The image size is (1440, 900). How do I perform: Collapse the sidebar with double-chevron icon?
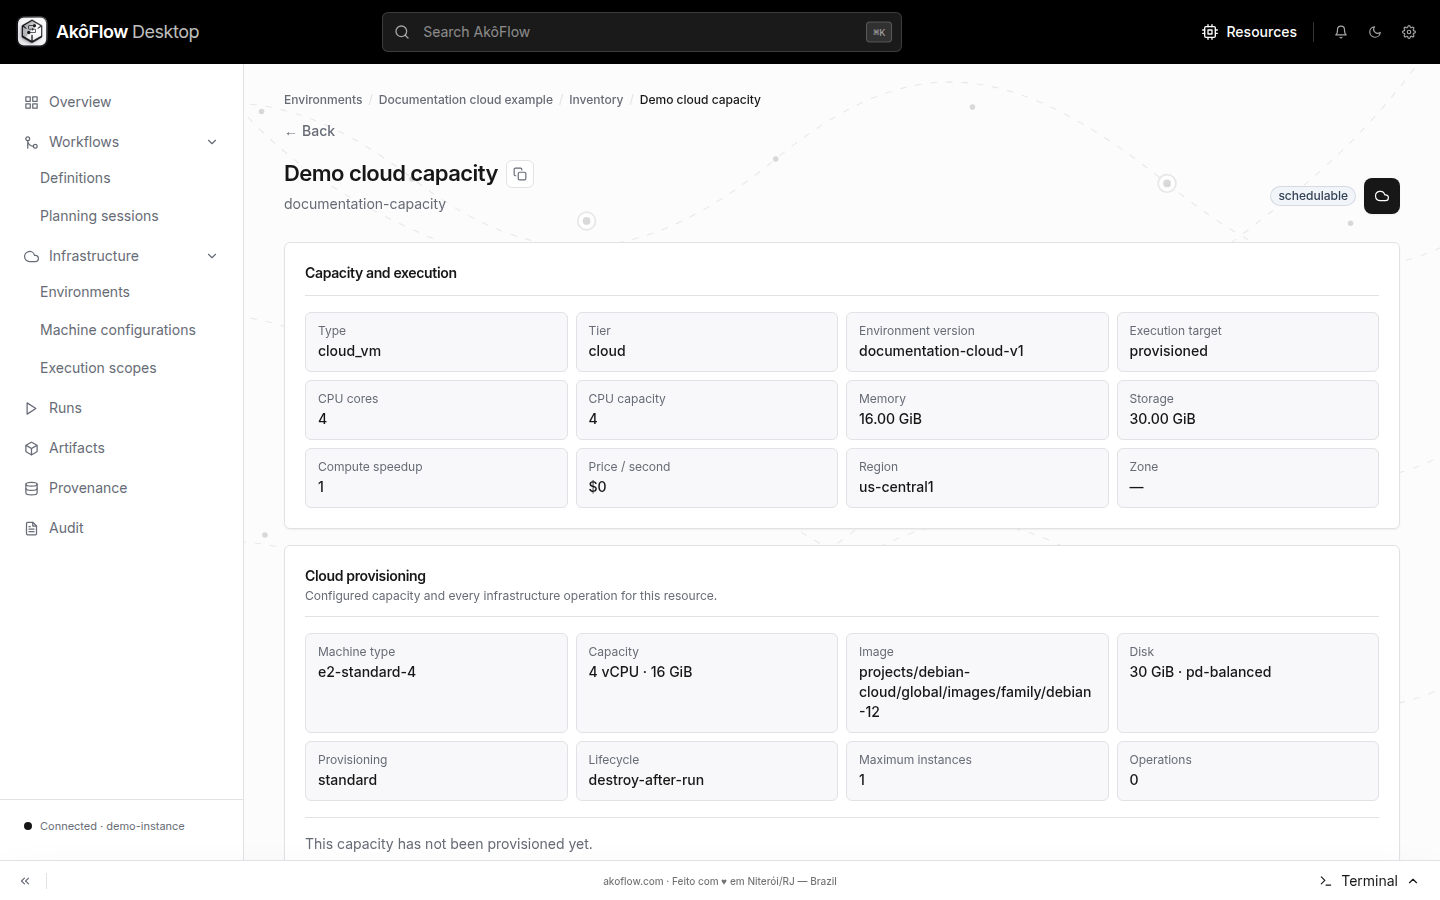click(25, 881)
